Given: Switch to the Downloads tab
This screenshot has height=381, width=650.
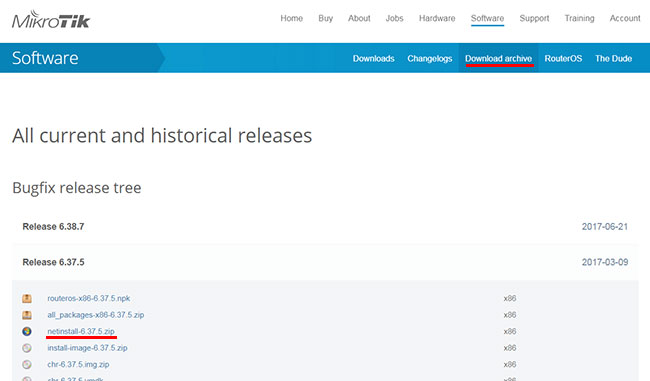Looking at the screenshot, I should coord(374,58).
